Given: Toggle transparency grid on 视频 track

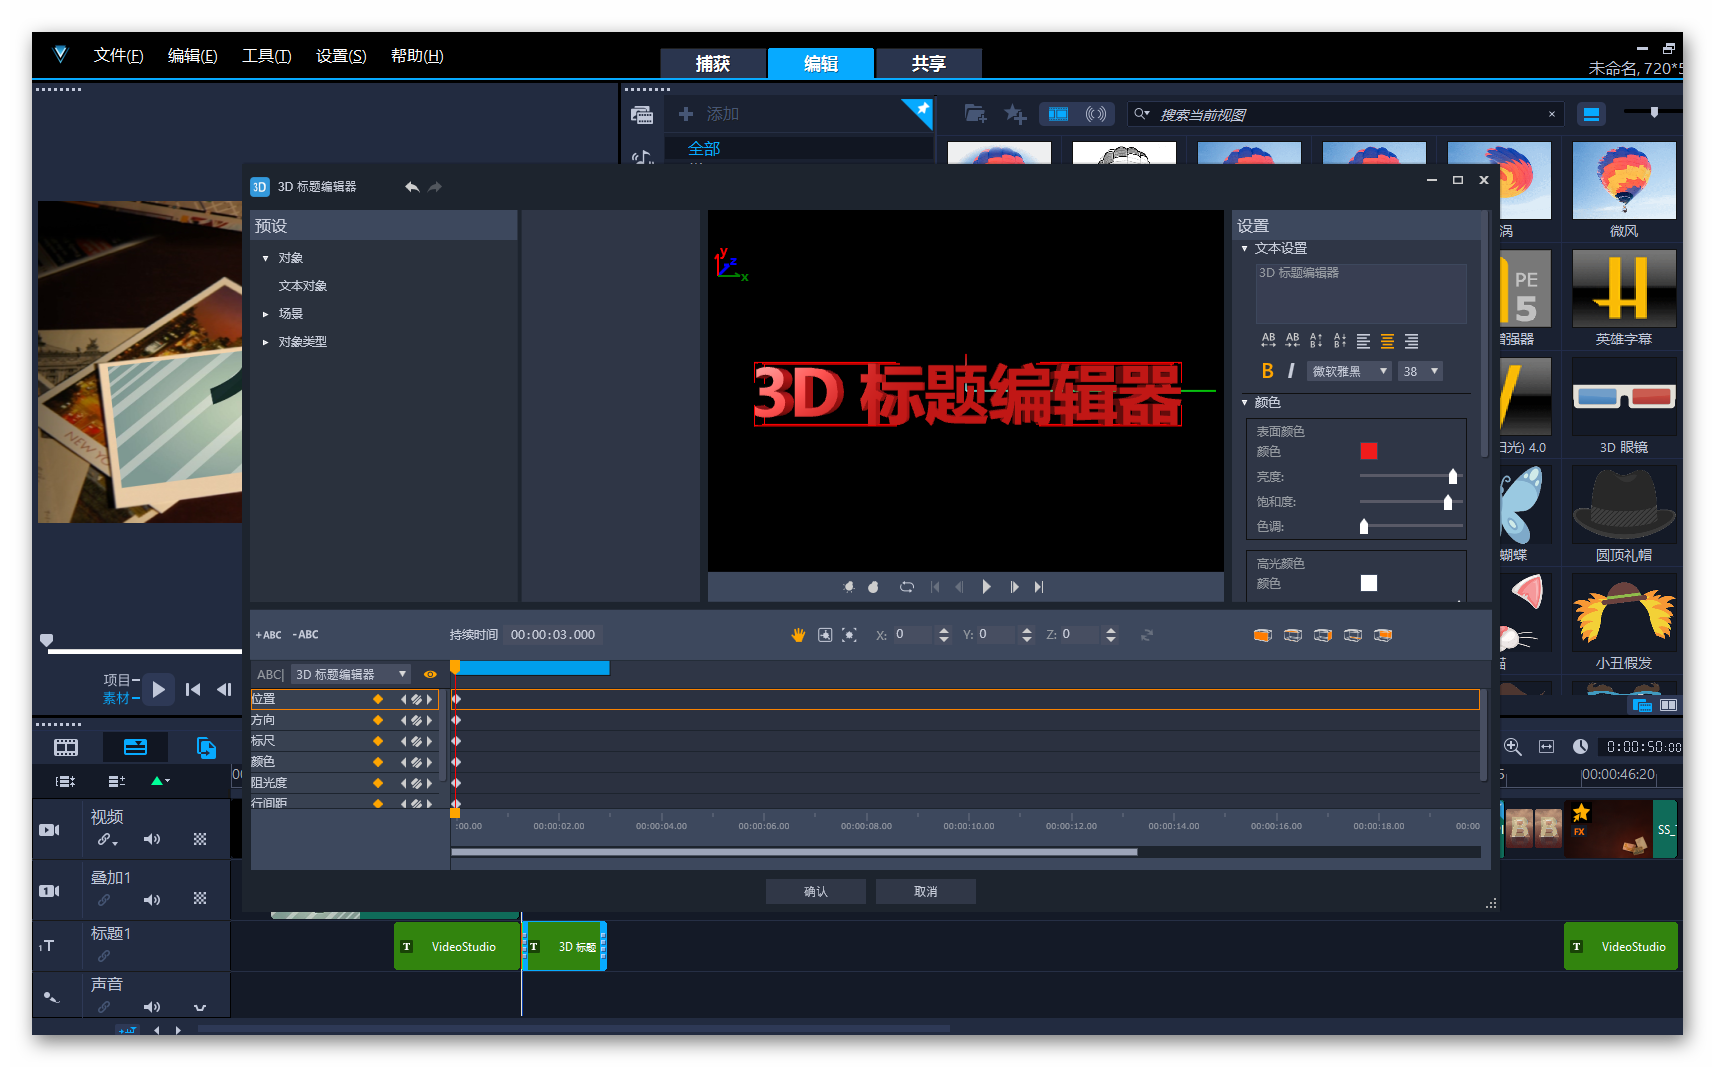Looking at the screenshot, I should point(200,839).
